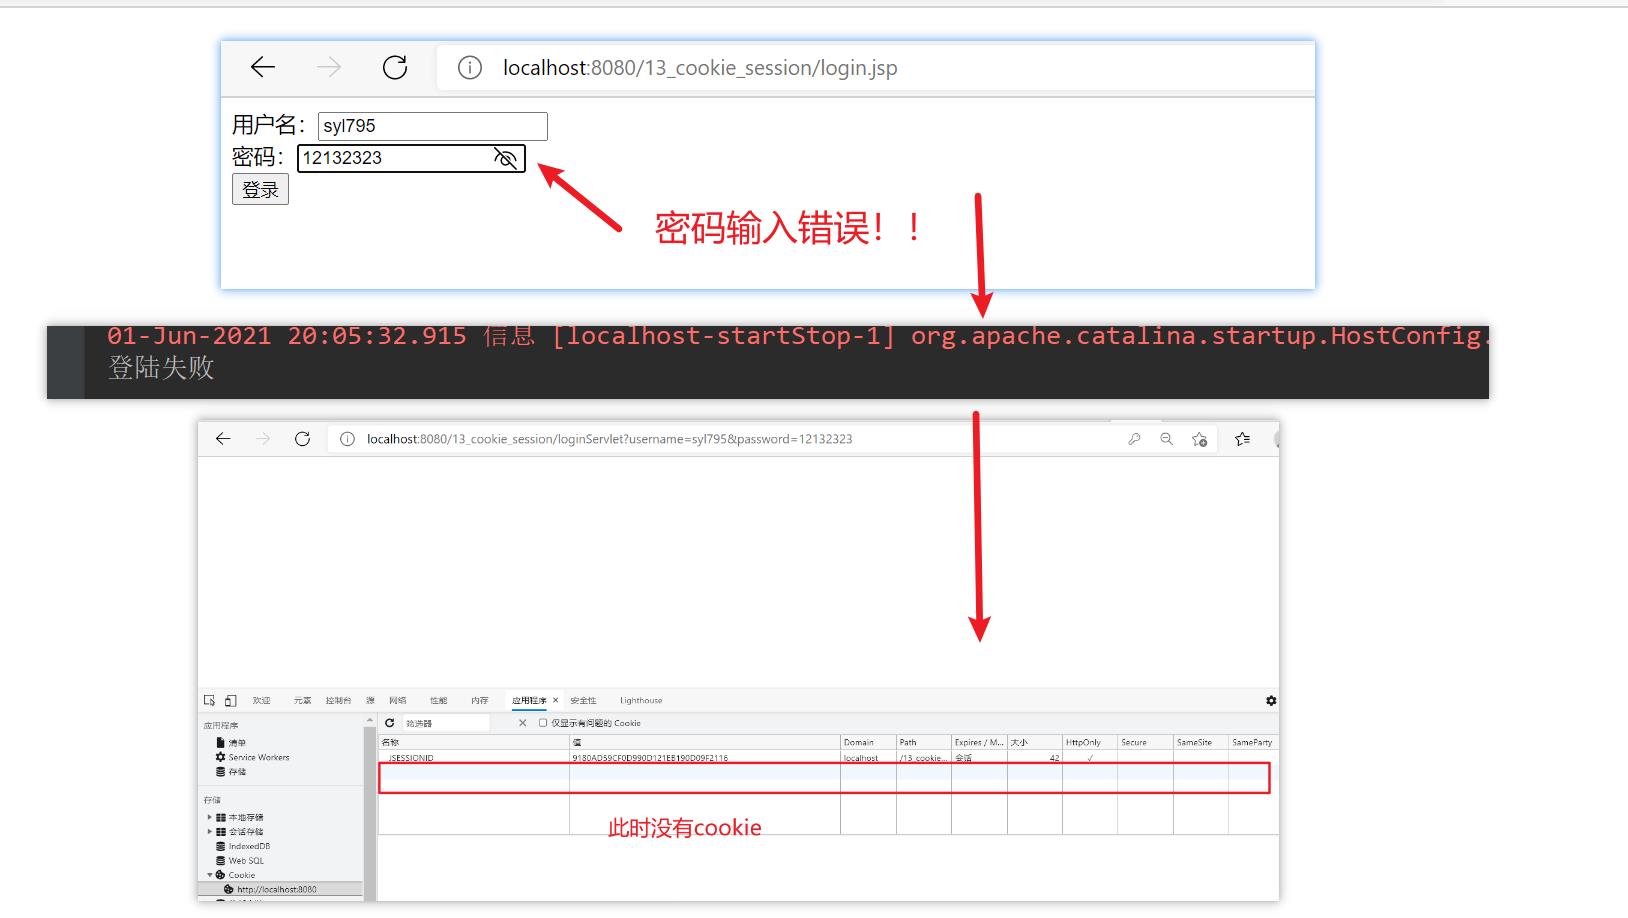Collapse the Cookie tree node arrow
Image resolution: width=1628 pixels, height=918 pixels.
click(210, 875)
